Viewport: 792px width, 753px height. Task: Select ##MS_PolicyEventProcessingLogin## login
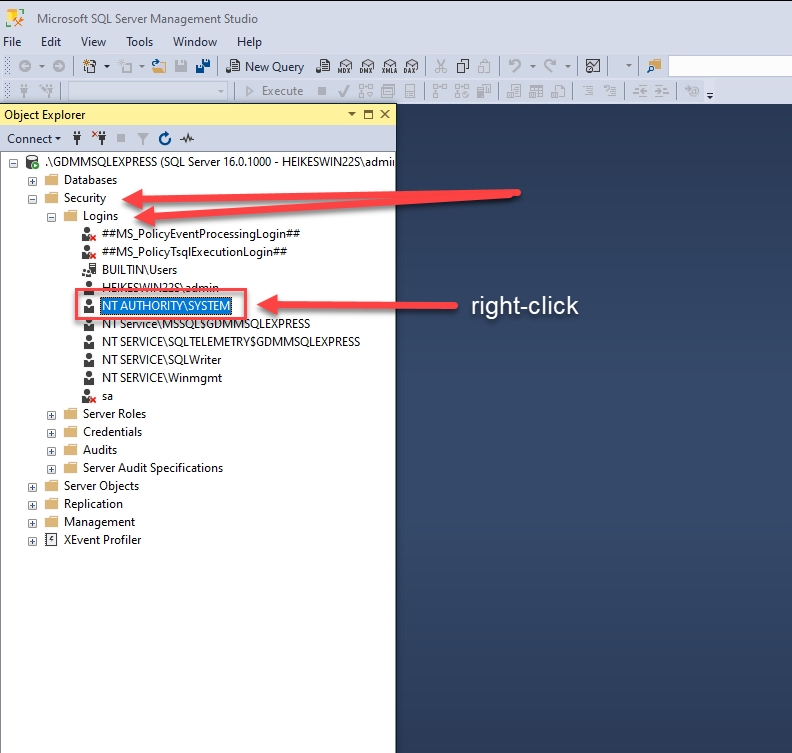[201, 234]
